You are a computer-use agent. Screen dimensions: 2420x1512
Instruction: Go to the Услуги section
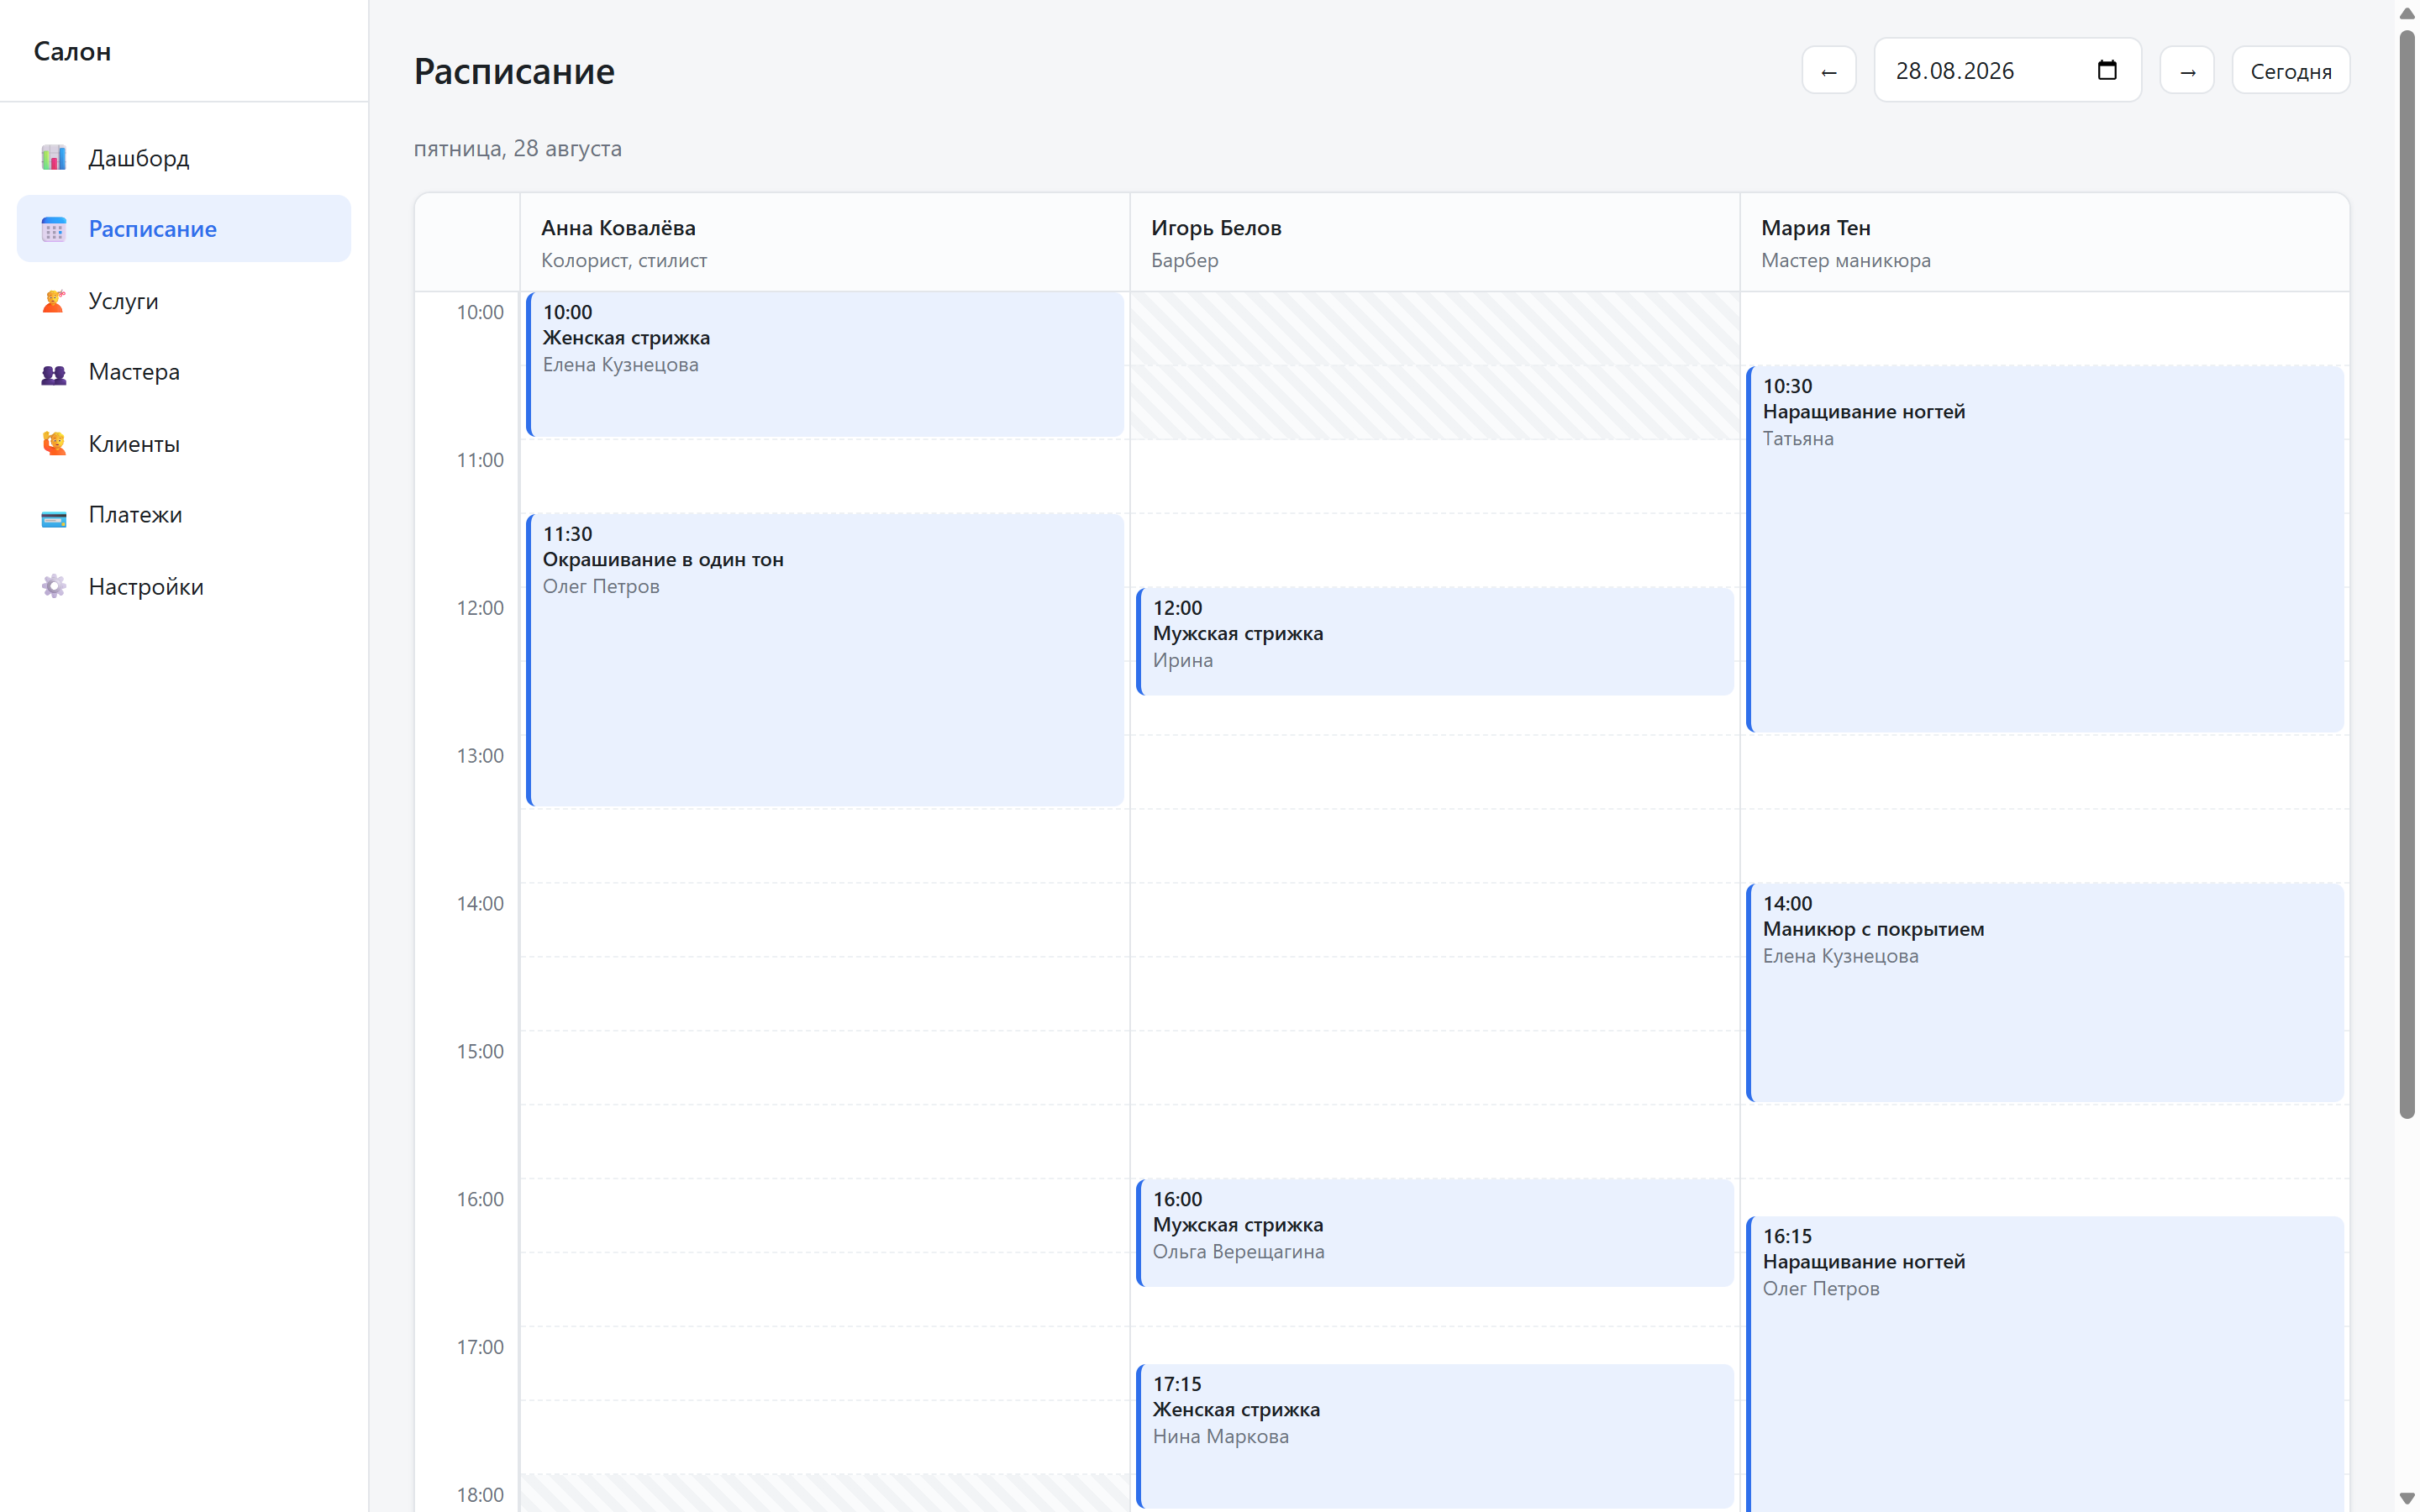pyautogui.click(x=184, y=301)
